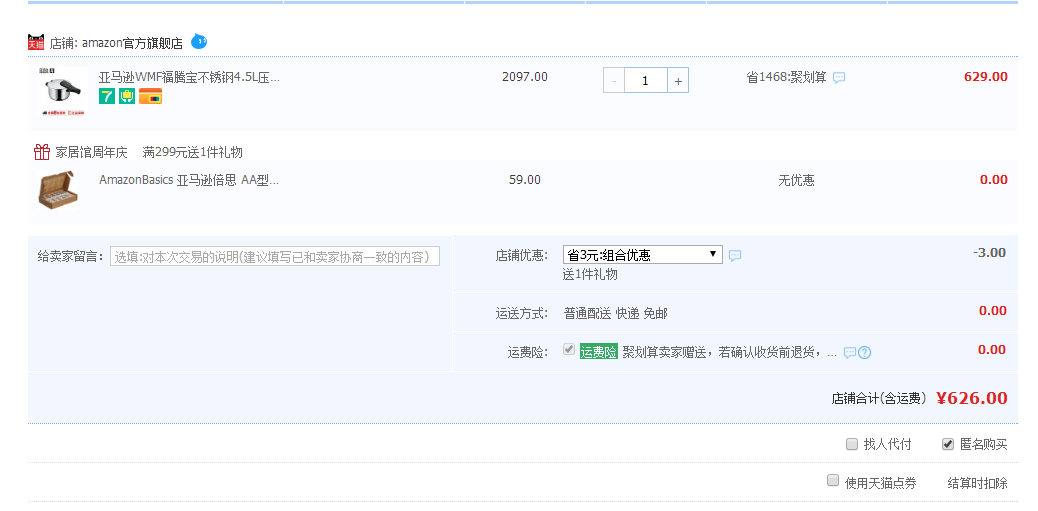The width and height of the screenshot is (1038, 511).
Task: Enable the 使用天猫点券 checkbox
Action: (833, 481)
